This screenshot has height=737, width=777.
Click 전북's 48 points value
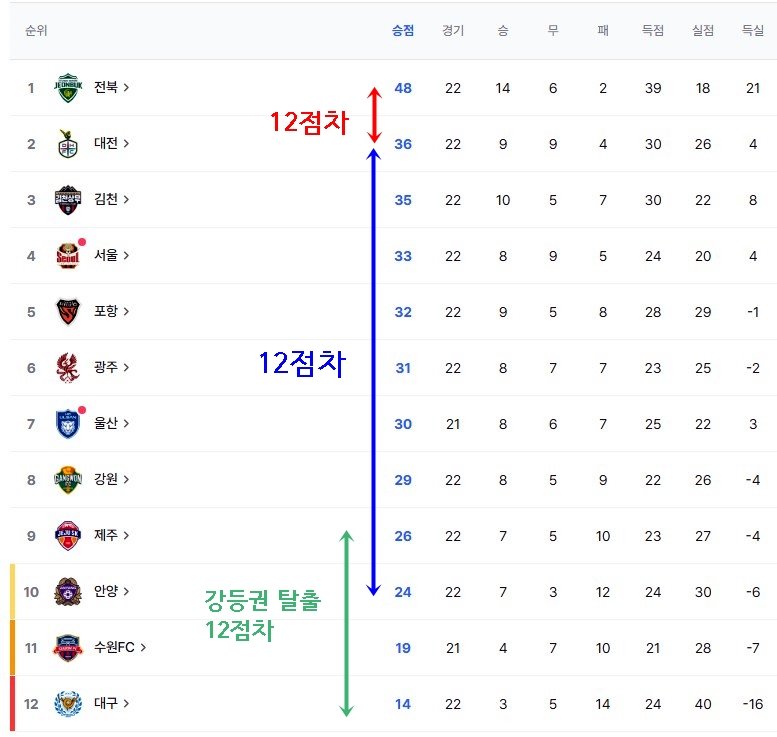pyautogui.click(x=403, y=88)
